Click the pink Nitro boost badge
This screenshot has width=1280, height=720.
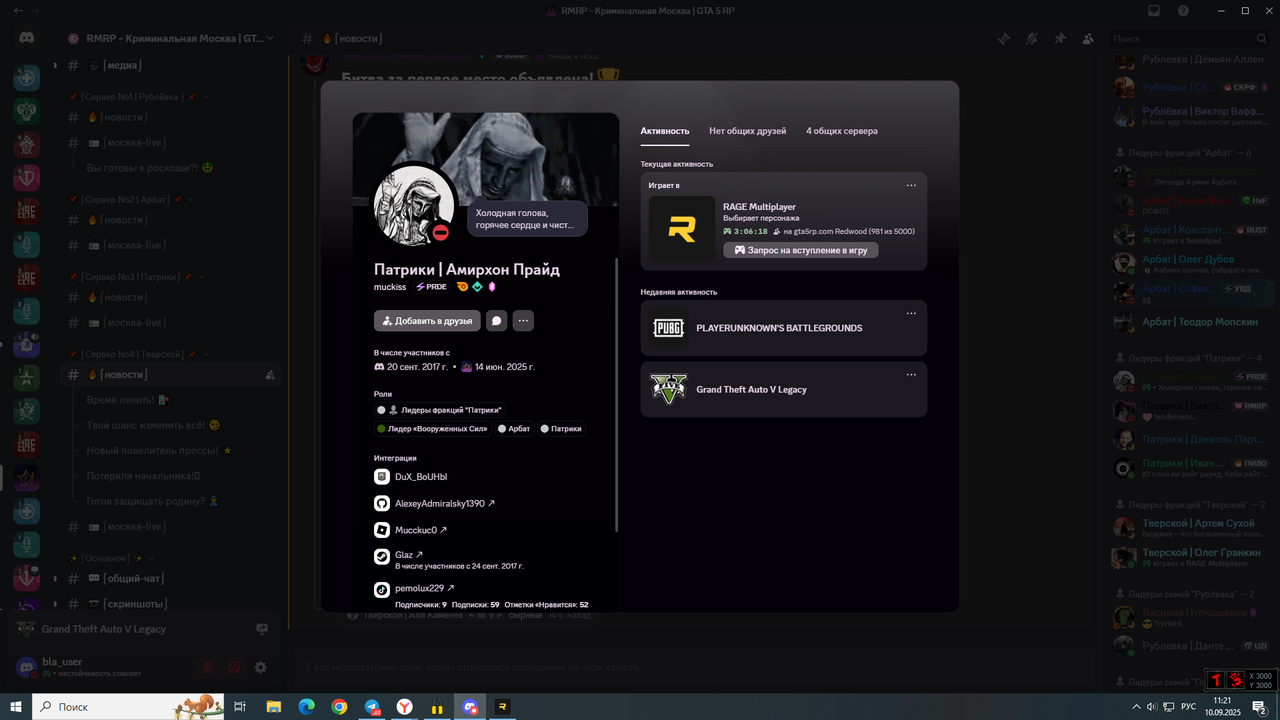point(492,287)
